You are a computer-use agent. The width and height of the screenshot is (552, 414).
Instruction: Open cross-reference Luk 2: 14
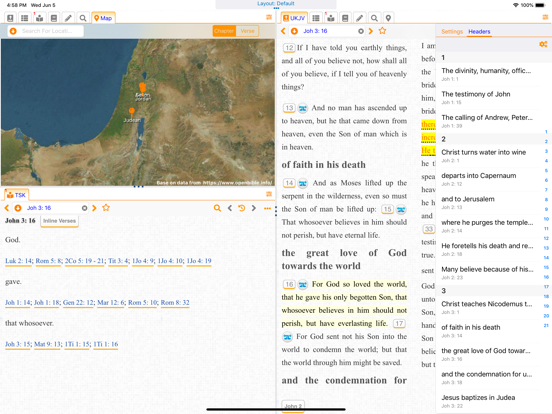click(x=18, y=261)
